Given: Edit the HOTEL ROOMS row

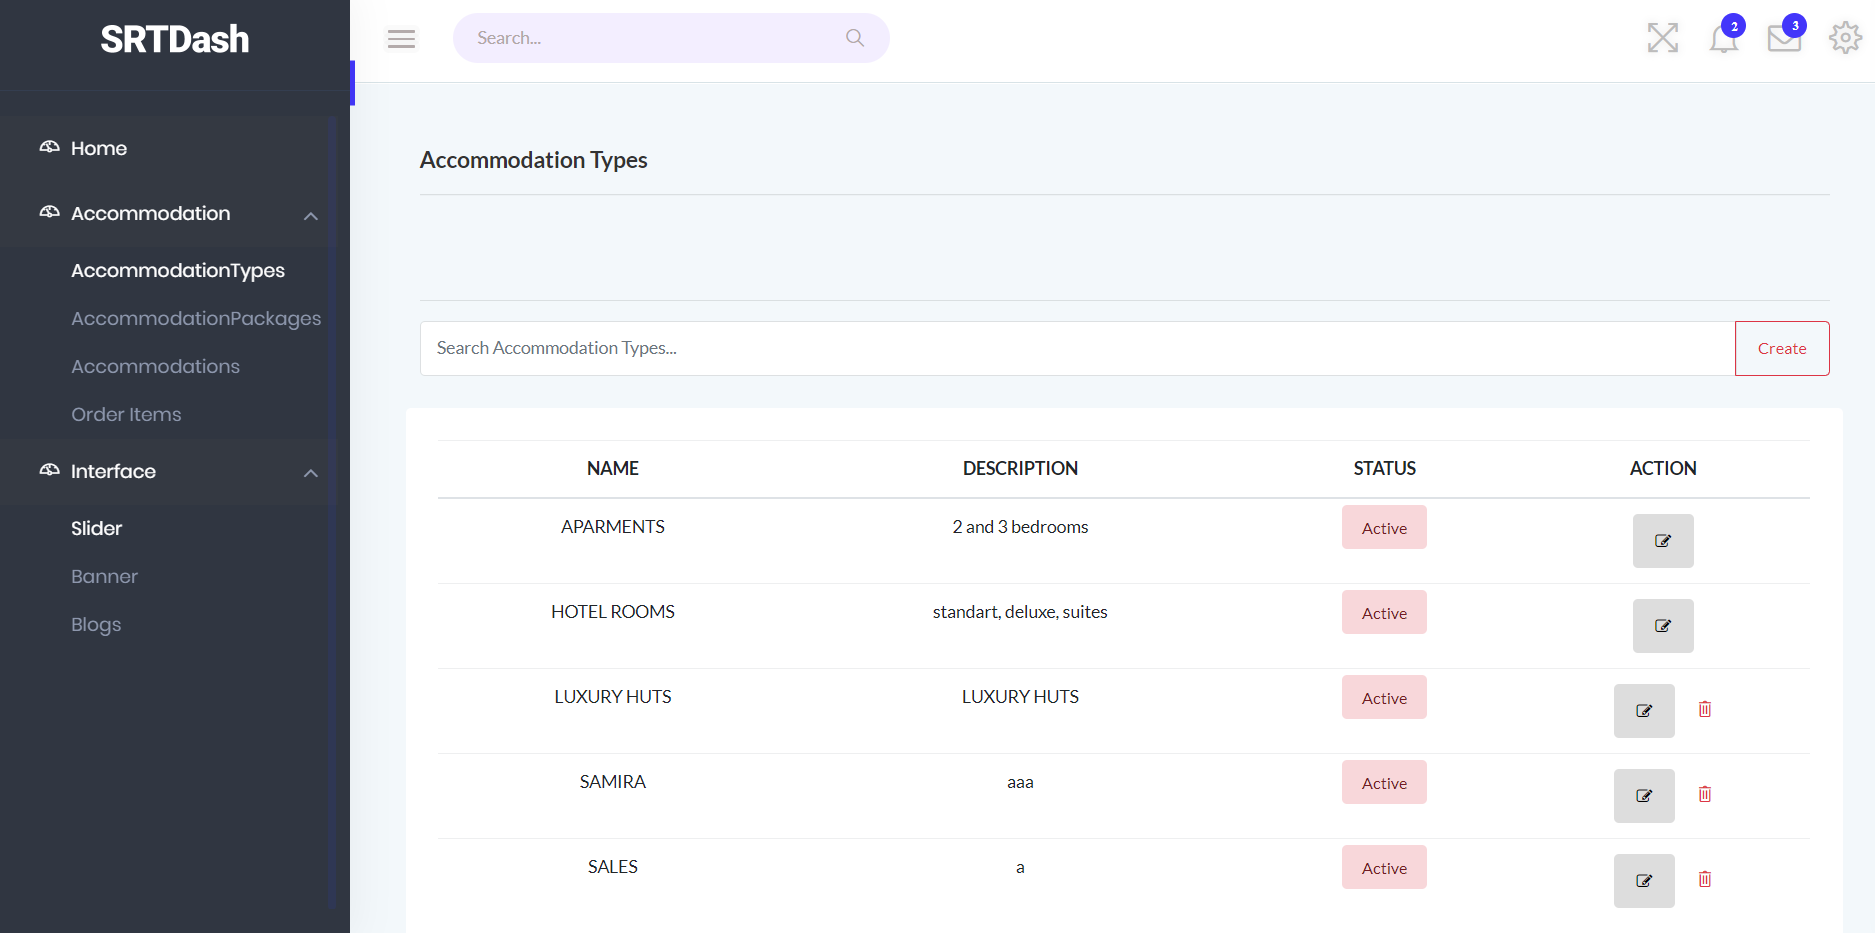Looking at the screenshot, I should 1663,626.
